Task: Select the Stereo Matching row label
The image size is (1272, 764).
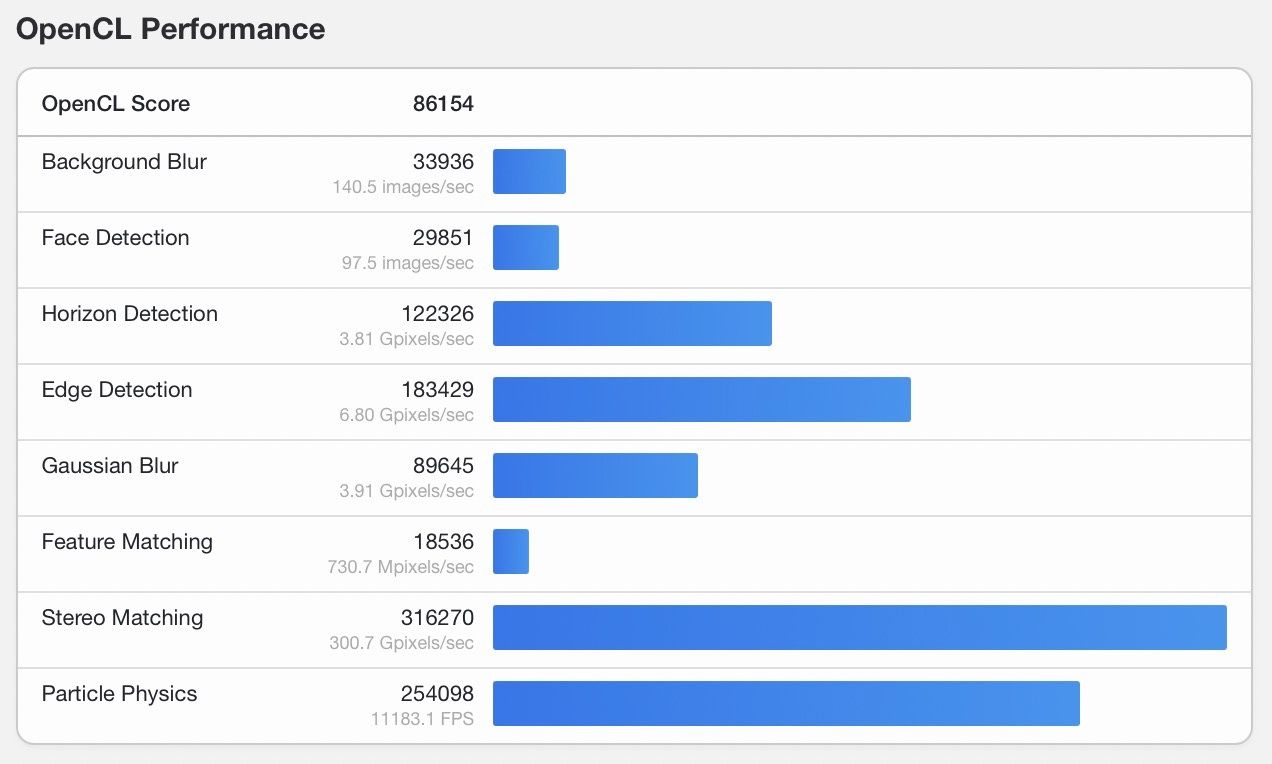Action: 122,618
